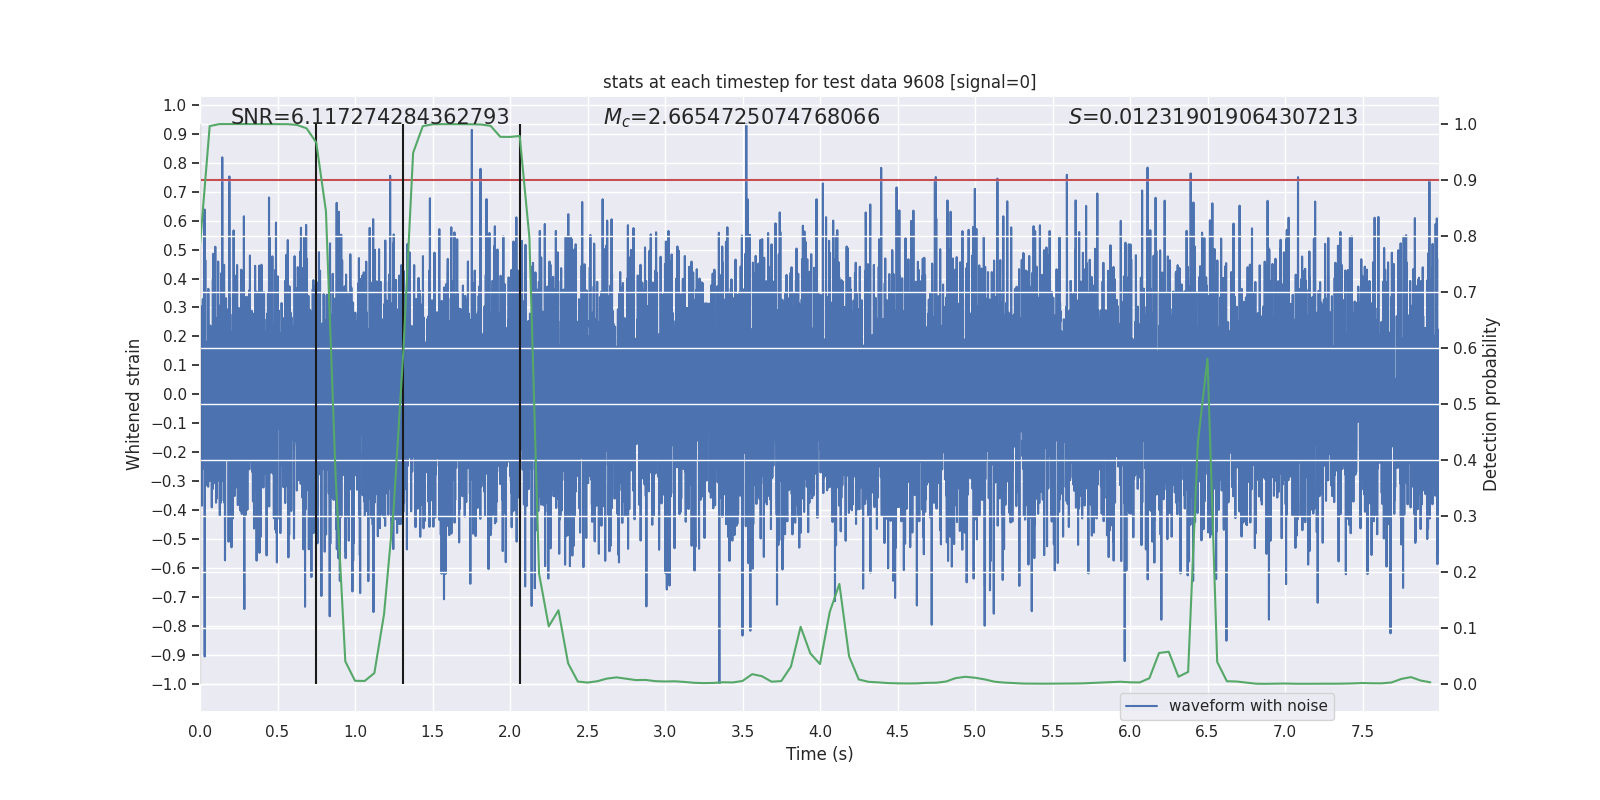Click the x-axis tick label 2.5

(587, 731)
